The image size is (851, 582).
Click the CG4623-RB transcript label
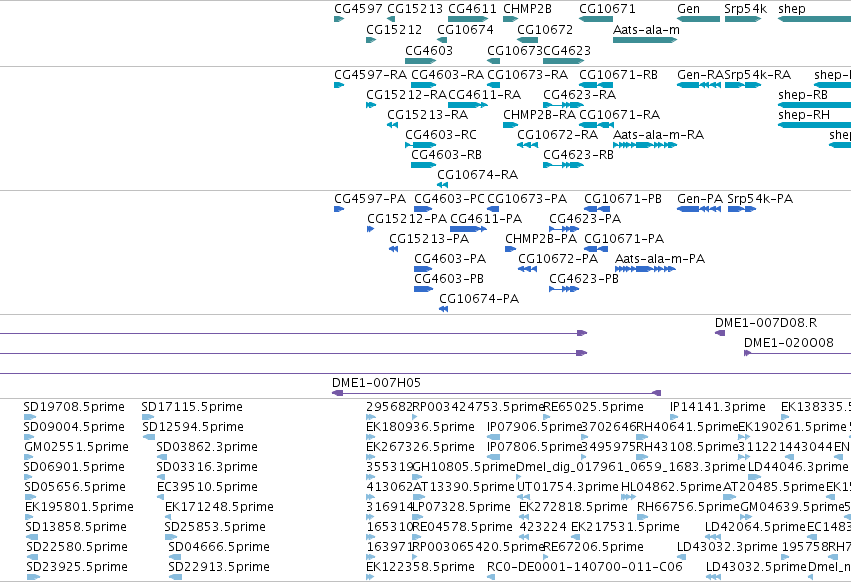[579, 154]
